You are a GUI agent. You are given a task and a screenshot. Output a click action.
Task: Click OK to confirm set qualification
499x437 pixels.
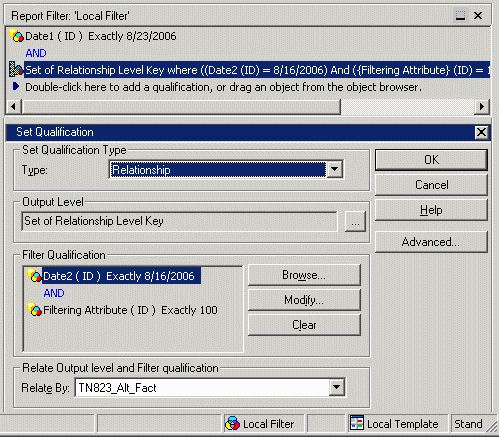coord(431,160)
